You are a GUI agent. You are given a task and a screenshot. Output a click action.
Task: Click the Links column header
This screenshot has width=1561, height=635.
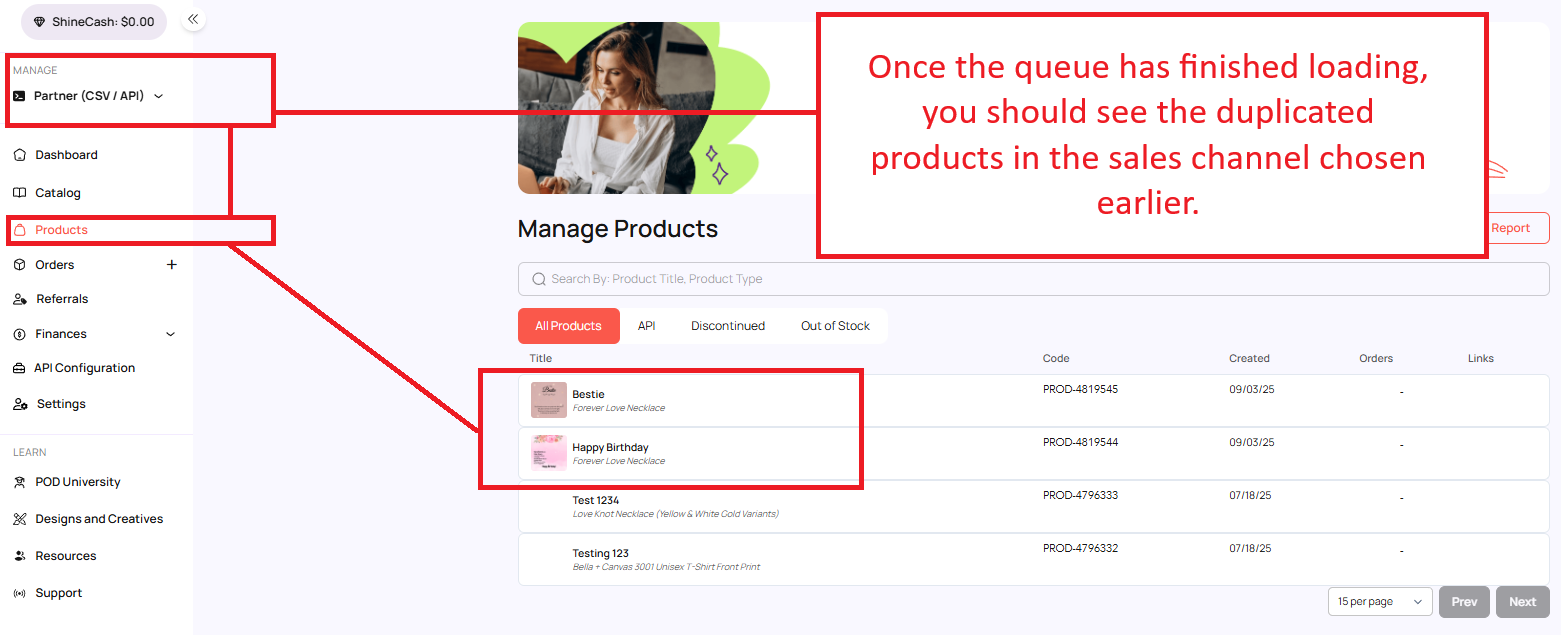tap(1481, 358)
